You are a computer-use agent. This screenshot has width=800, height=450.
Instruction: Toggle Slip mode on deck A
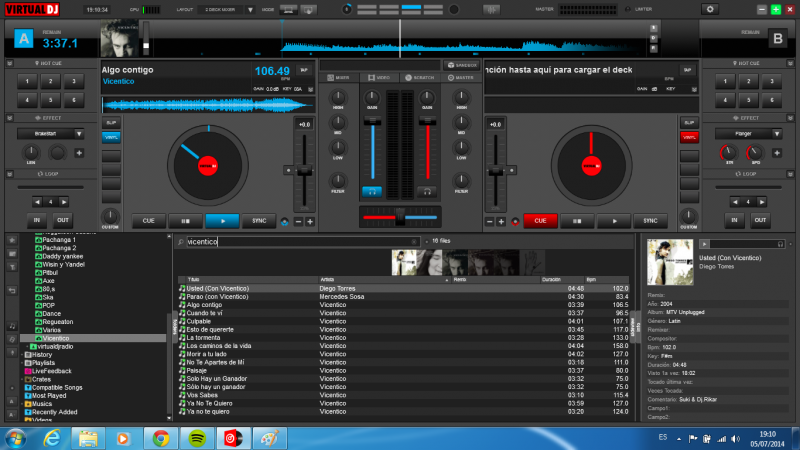(111, 122)
